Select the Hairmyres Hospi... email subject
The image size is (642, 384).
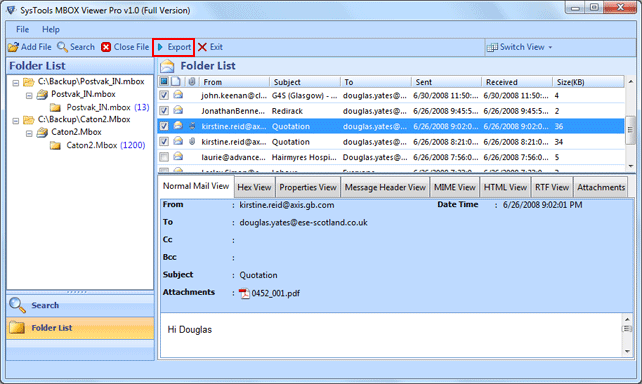point(304,157)
